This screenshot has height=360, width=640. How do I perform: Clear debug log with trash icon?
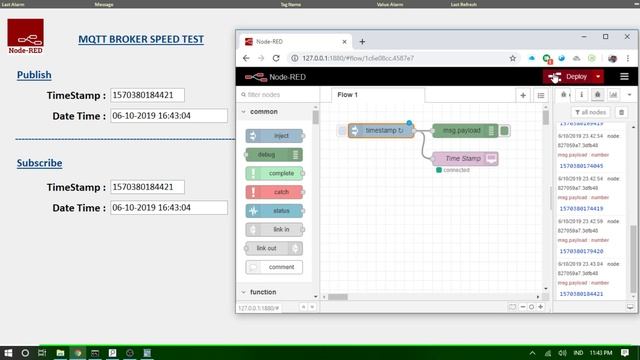621,112
